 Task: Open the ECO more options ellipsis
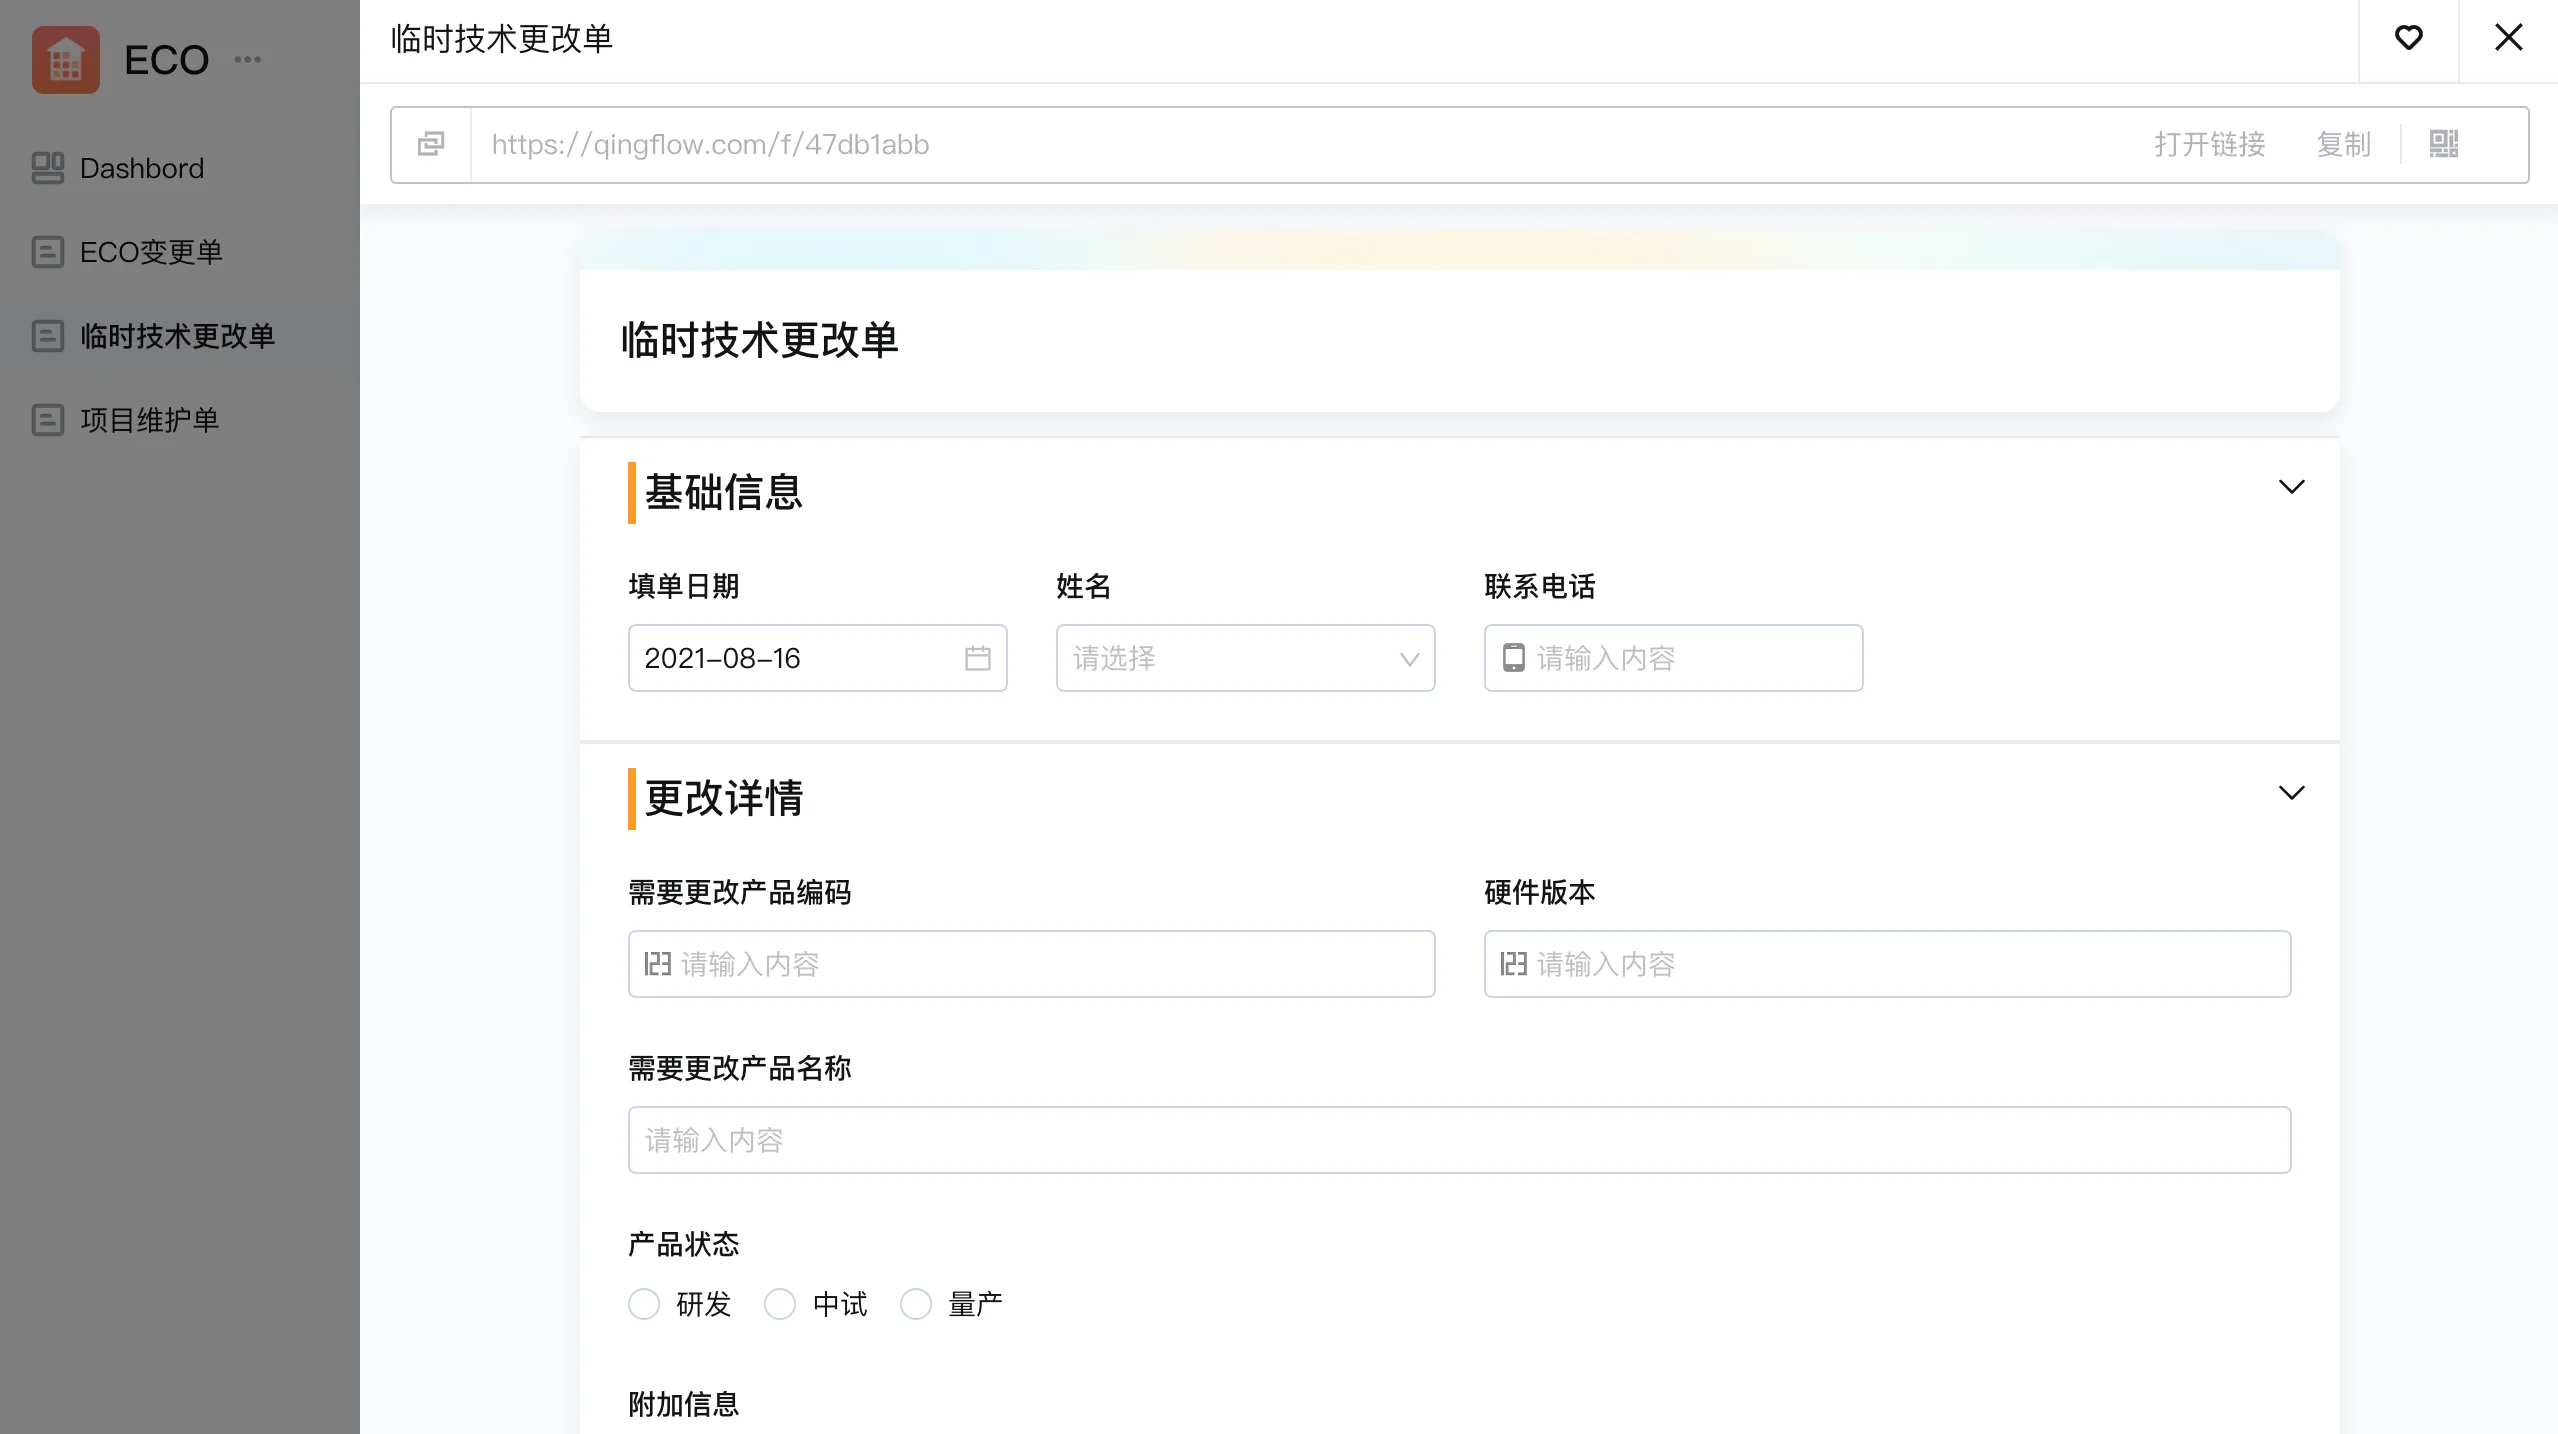(247, 60)
